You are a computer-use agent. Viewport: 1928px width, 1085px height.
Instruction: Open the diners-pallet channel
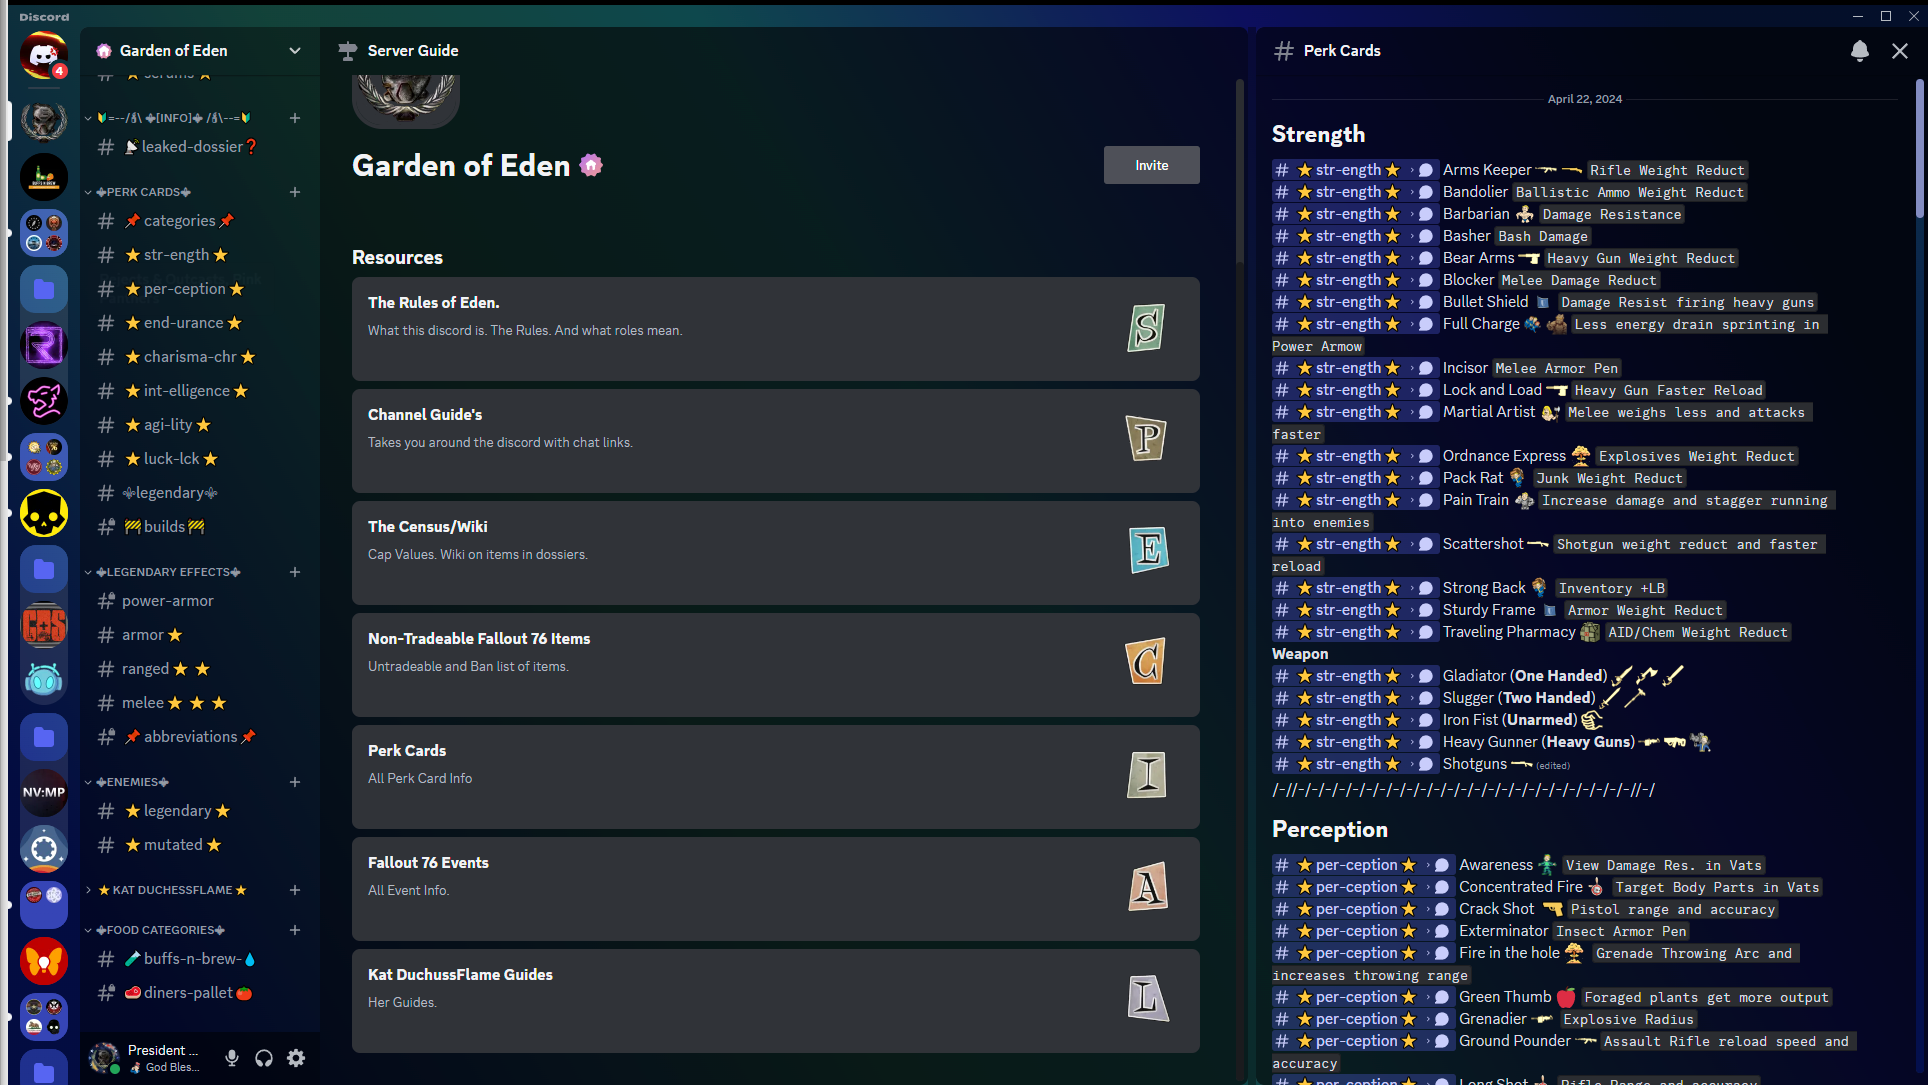point(198,993)
